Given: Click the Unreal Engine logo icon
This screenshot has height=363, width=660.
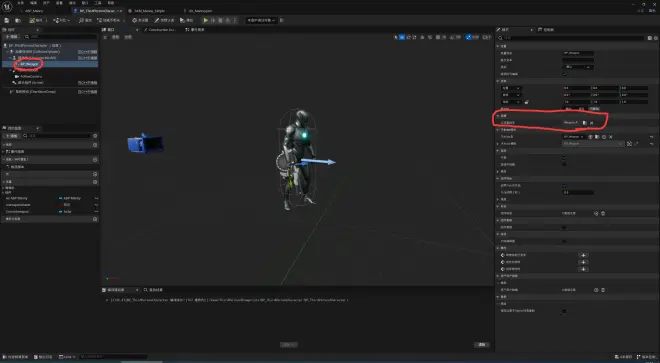Looking at the screenshot, I should click(x=7, y=8).
